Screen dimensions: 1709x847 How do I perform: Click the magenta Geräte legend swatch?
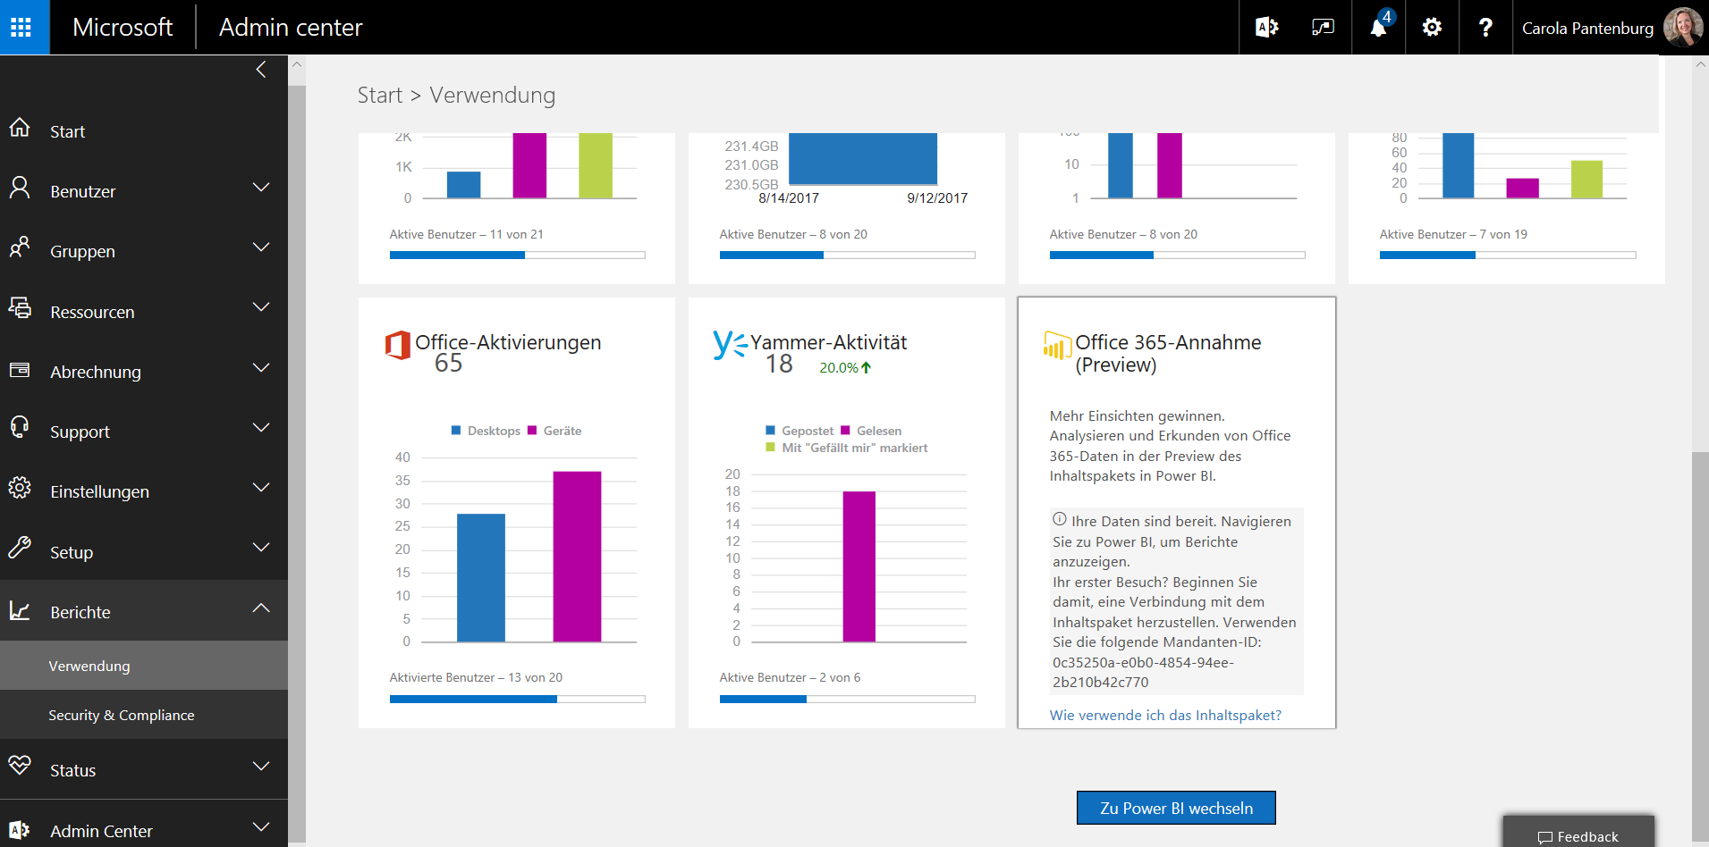coord(532,430)
